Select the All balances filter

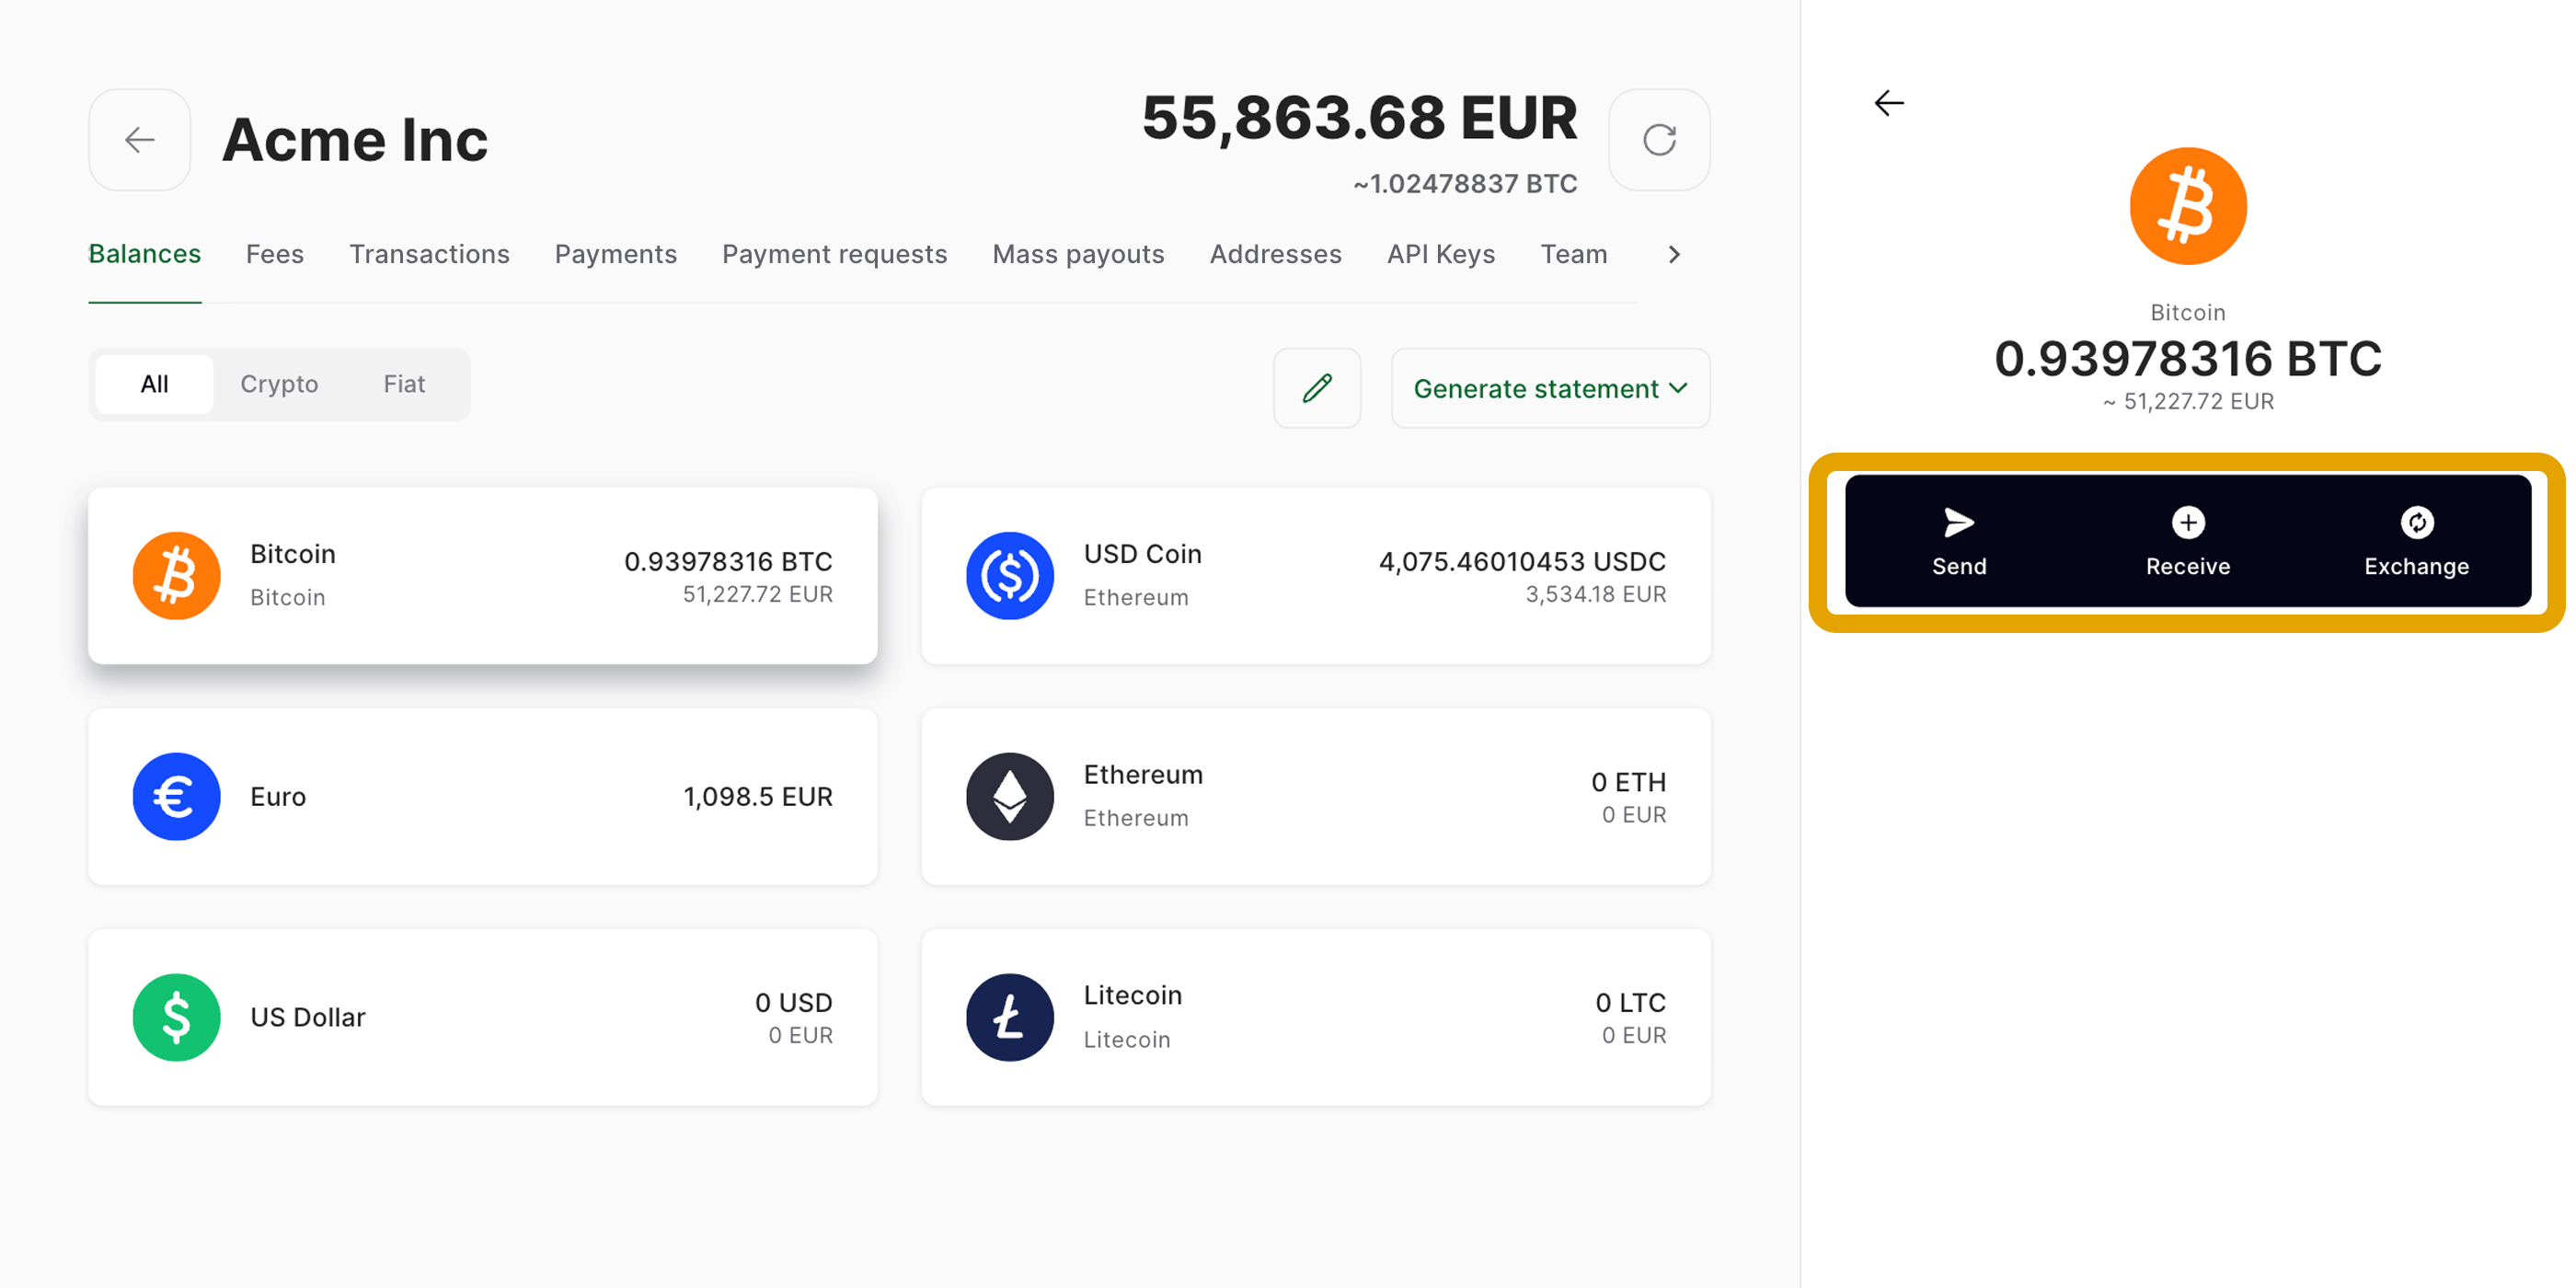point(154,384)
